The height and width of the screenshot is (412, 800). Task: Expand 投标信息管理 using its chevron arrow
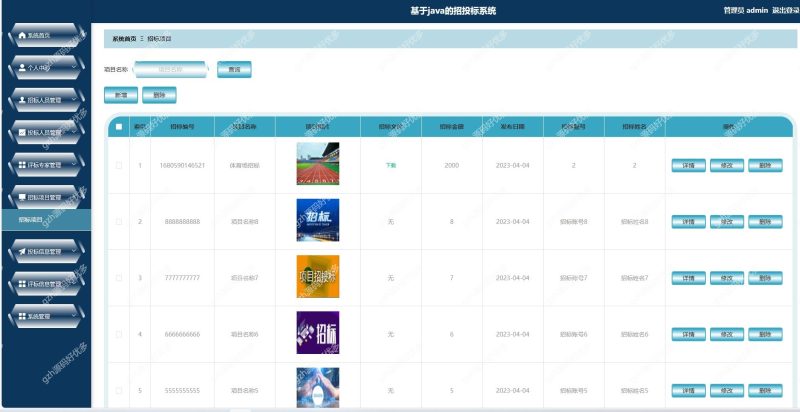click(x=73, y=252)
